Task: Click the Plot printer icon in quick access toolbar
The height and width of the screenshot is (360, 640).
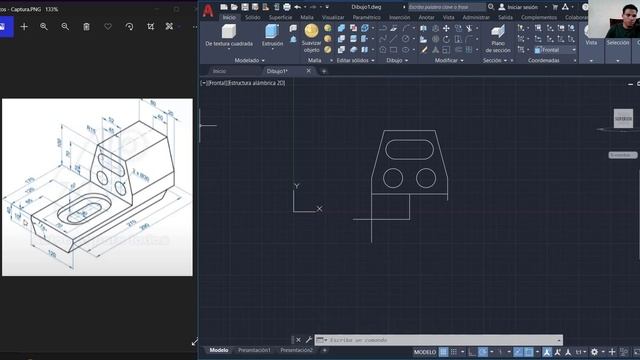Action: [x=287, y=7]
